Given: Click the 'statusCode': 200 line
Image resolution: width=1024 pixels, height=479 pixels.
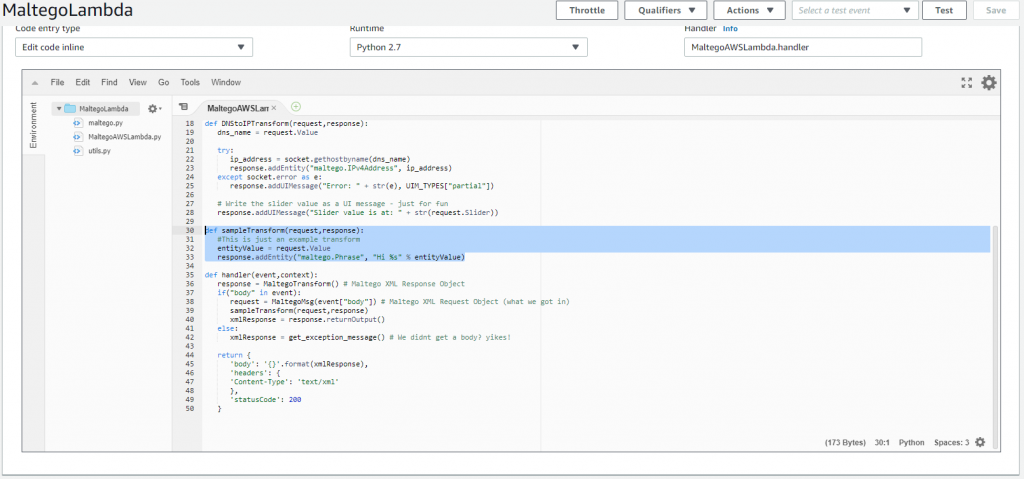Looking at the screenshot, I should (266, 399).
